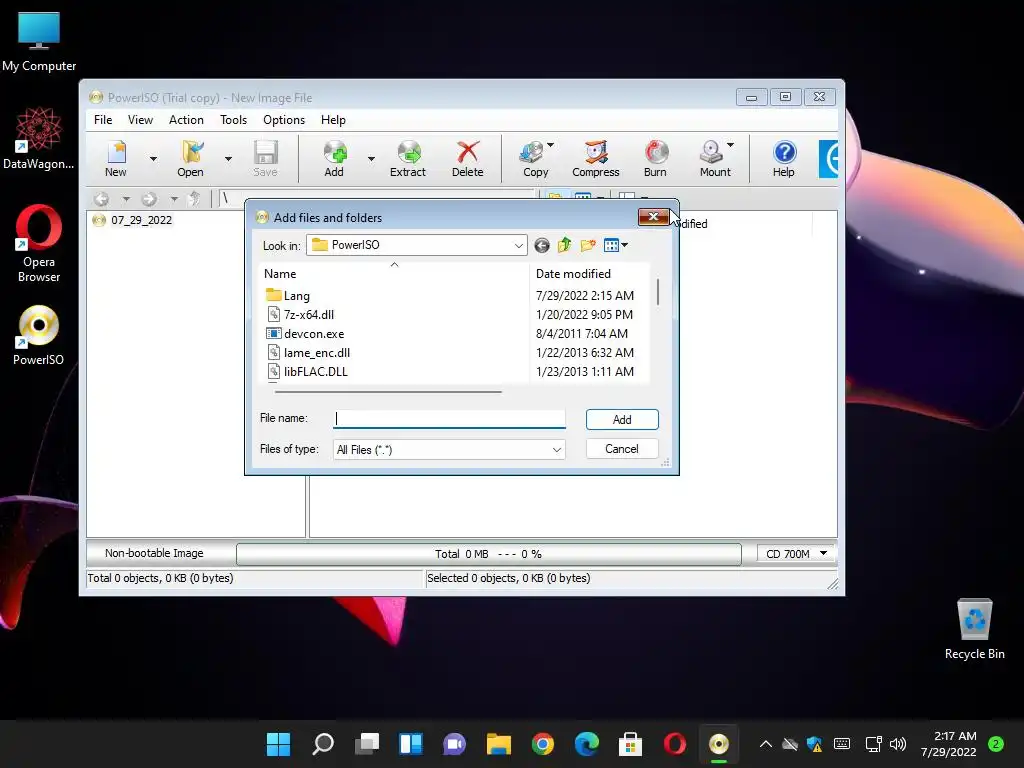
Task: Click the file list horizontal scrollbar
Action: click(x=389, y=392)
